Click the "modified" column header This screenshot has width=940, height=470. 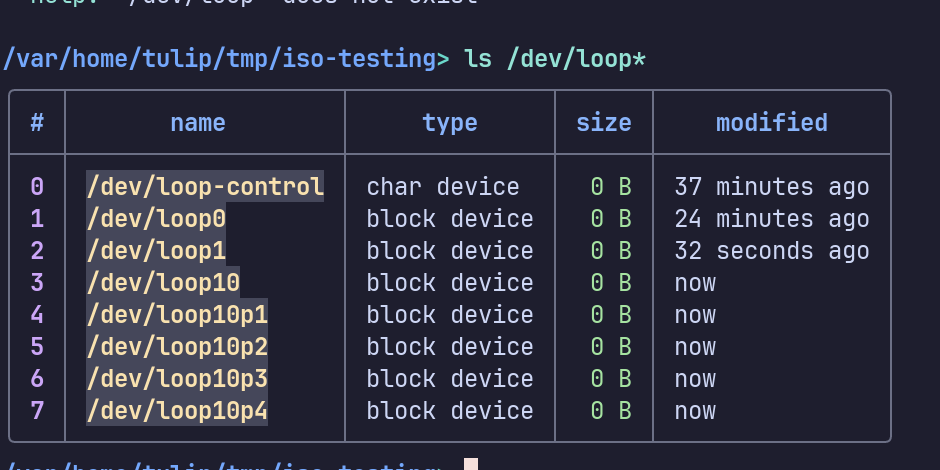coord(772,123)
